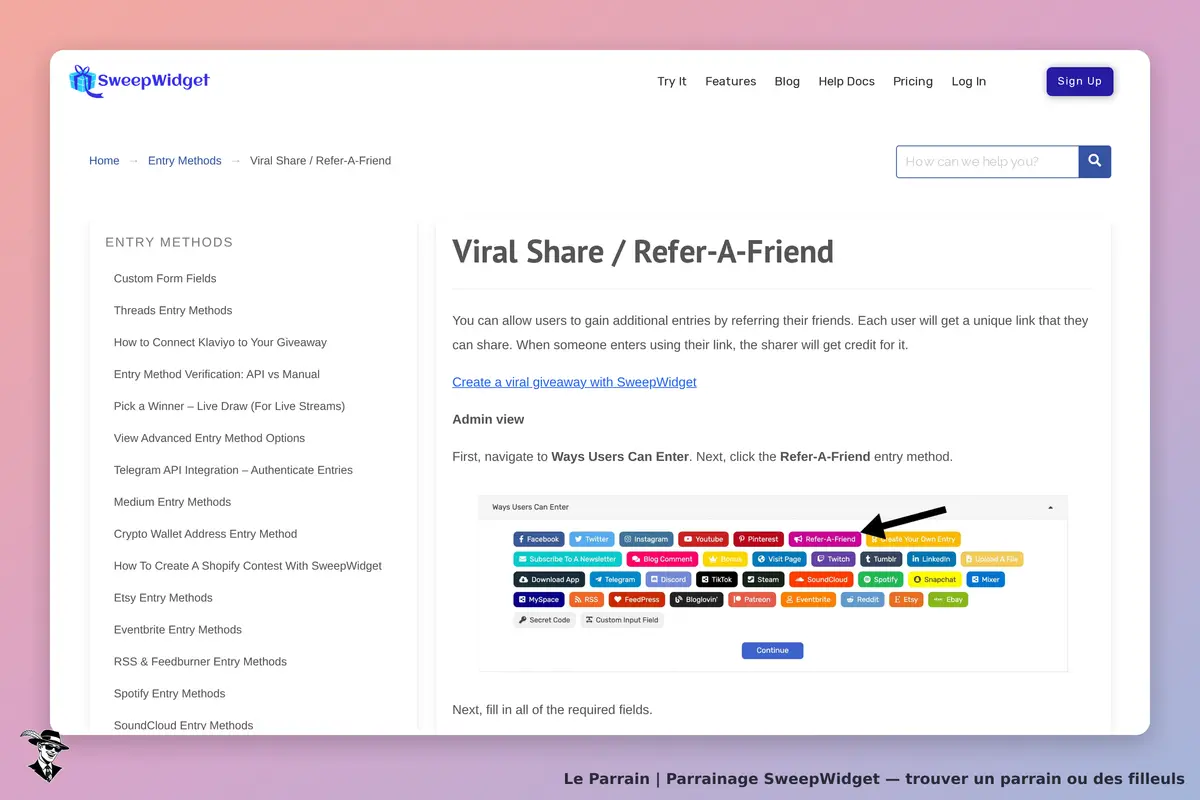Click the Home breadcrumb link
The image size is (1200, 800).
104,161
